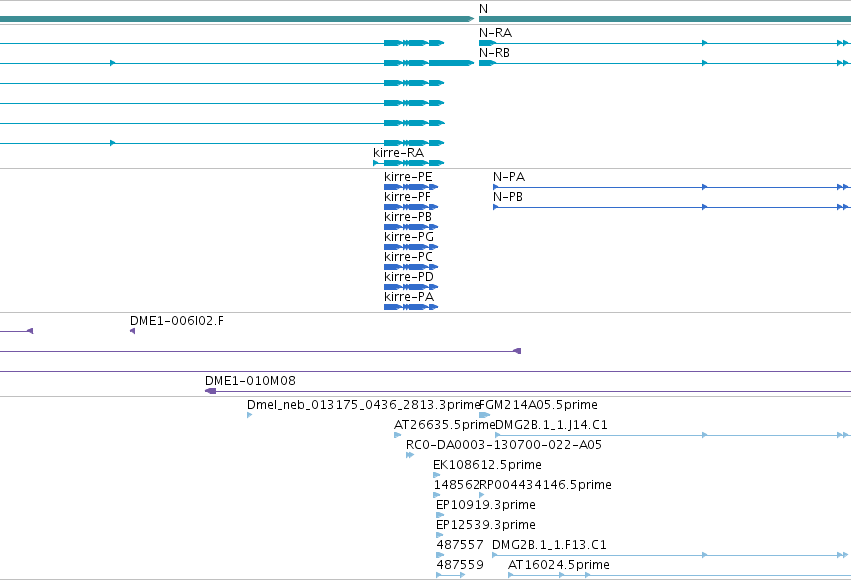Select the DME1-006I02.F clone label
Screen dimensions: 851x580
[x=177, y=321]
